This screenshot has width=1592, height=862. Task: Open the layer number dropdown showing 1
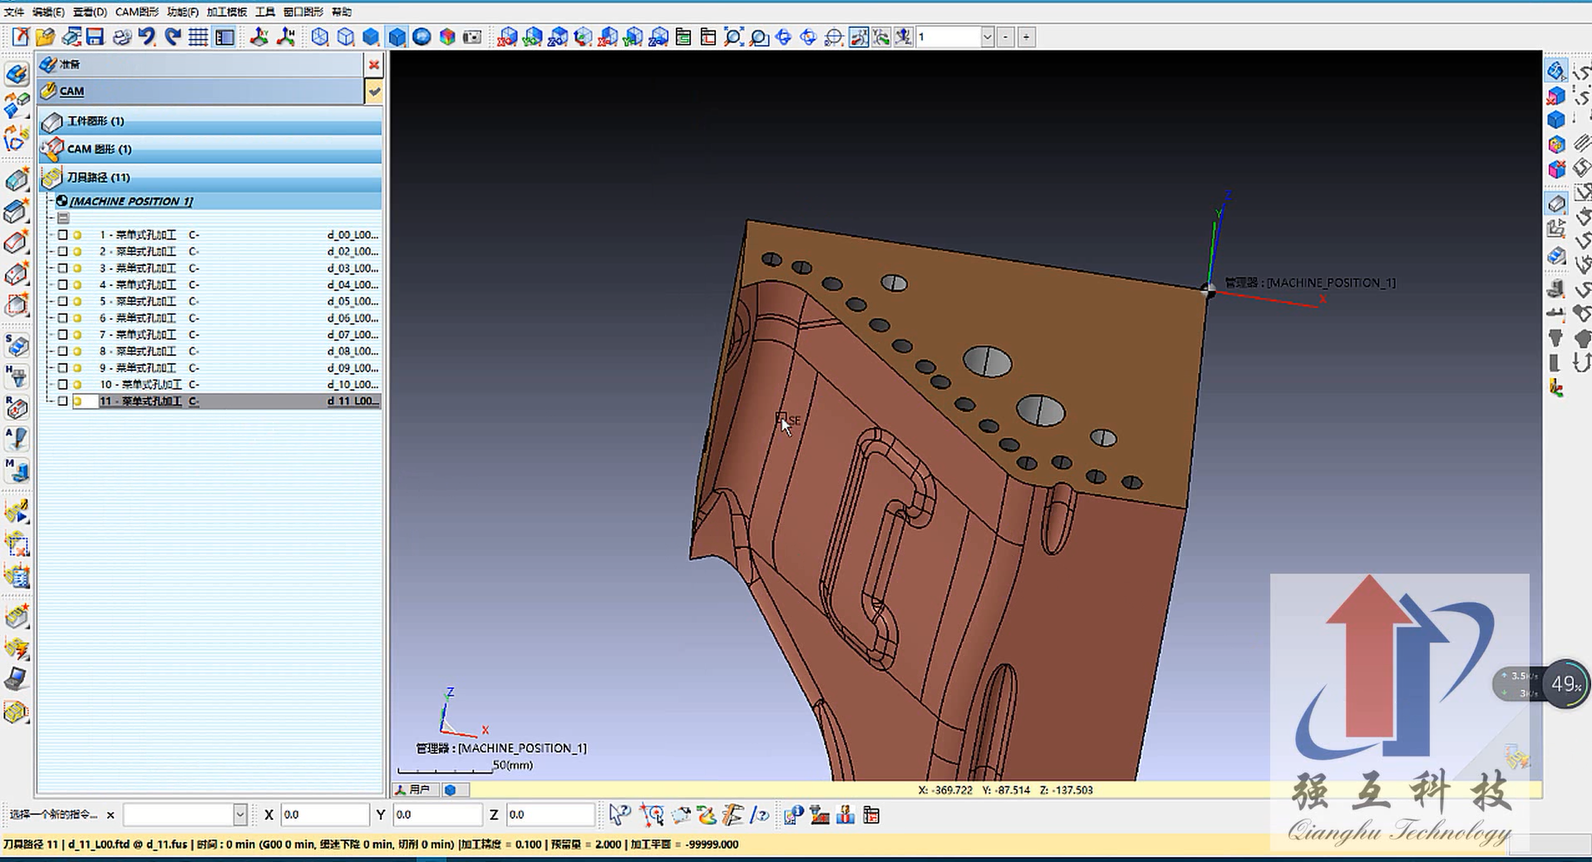pyautogui.click(x=987, y=37)
